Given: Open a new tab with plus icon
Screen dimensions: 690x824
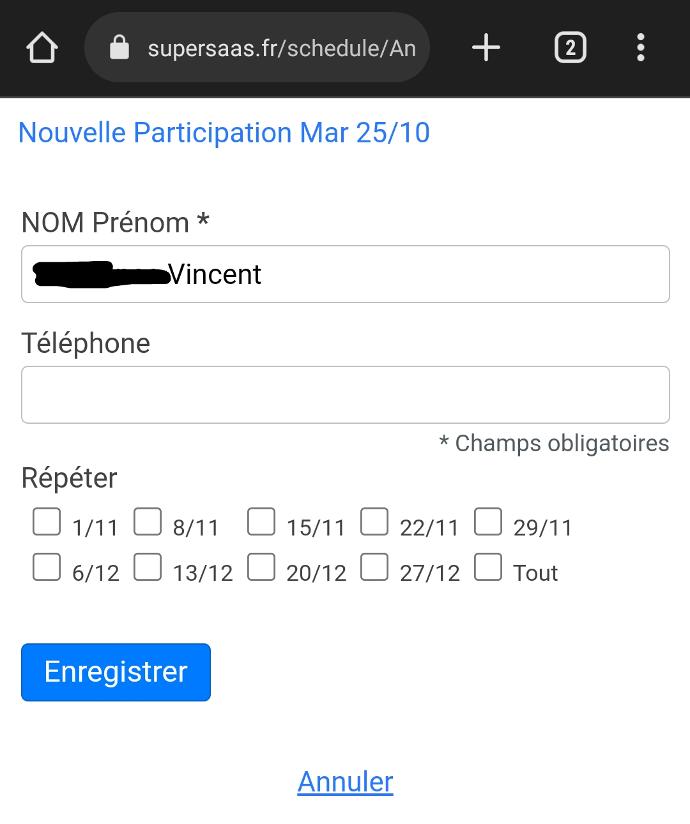Looking at the screenshot, I should [x=486, y=47].
